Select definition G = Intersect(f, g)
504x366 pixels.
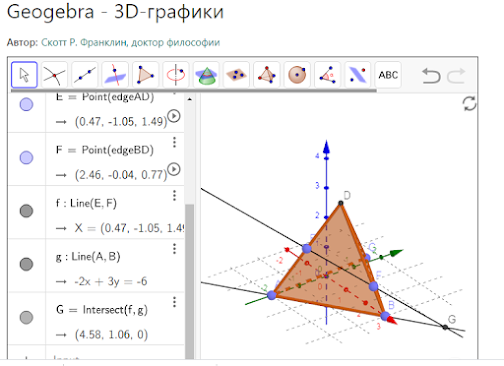[102, 310]
